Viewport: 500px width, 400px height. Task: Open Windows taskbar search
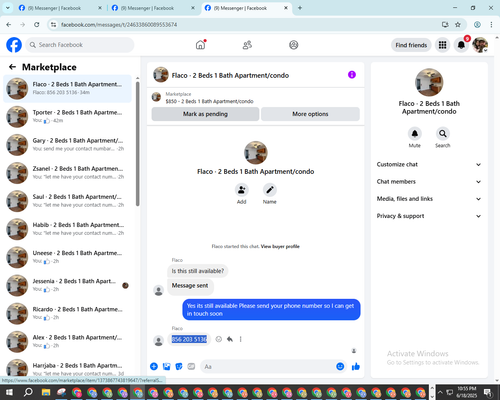28,392
